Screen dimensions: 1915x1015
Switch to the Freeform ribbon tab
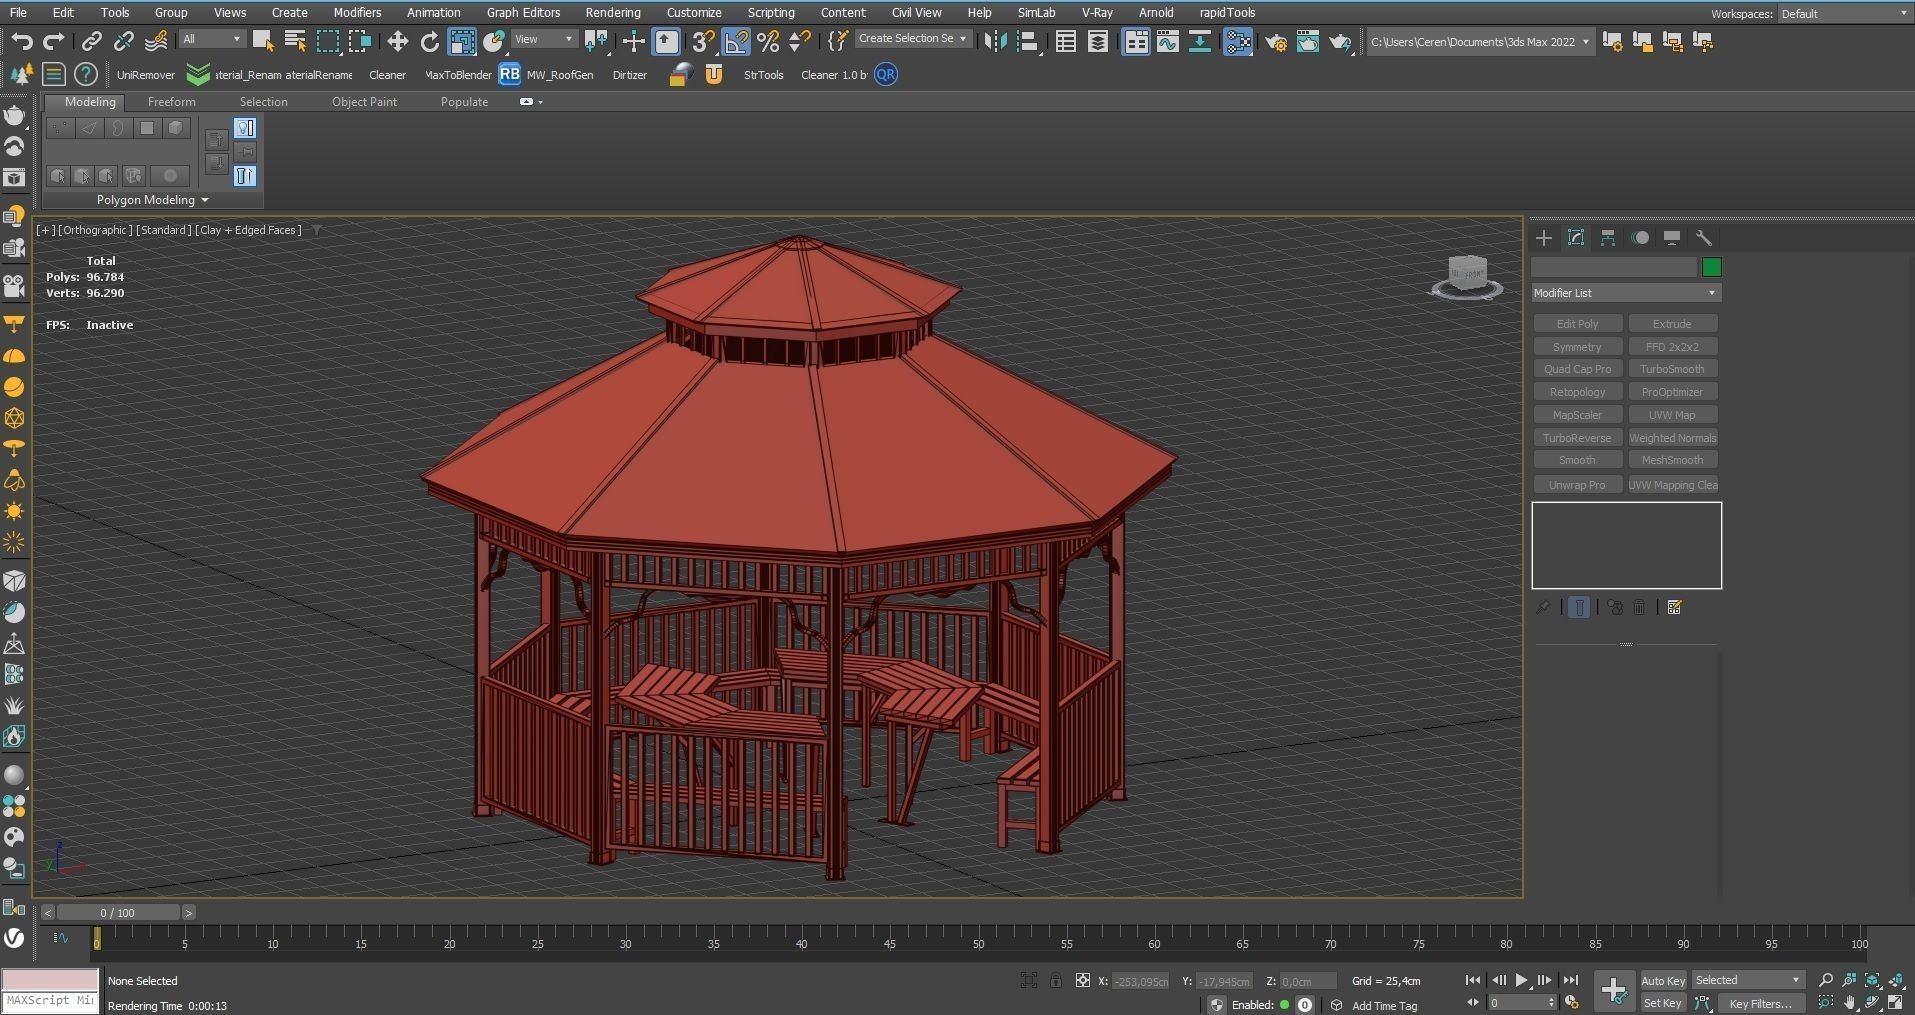pyautogui.click(x=172, y=102)
